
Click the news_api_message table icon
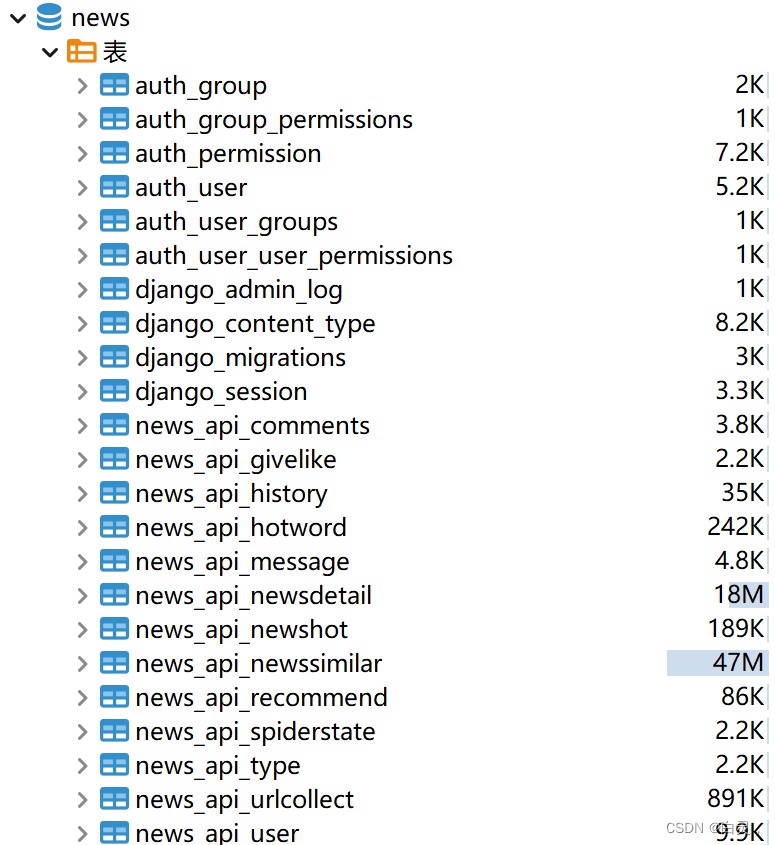pyautogui.click(x=114, y=561)
